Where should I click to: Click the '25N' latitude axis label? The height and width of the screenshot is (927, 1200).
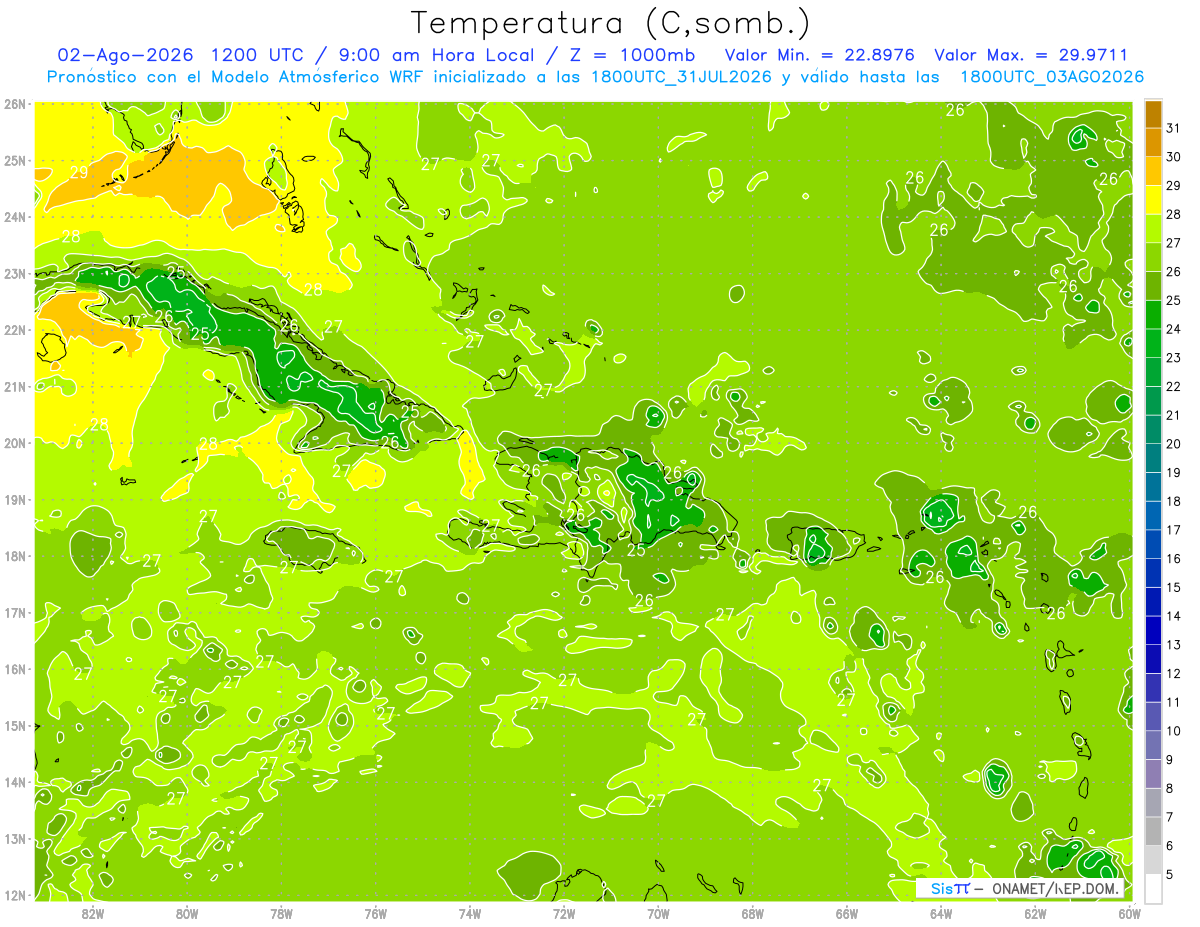tap(15, 161)
